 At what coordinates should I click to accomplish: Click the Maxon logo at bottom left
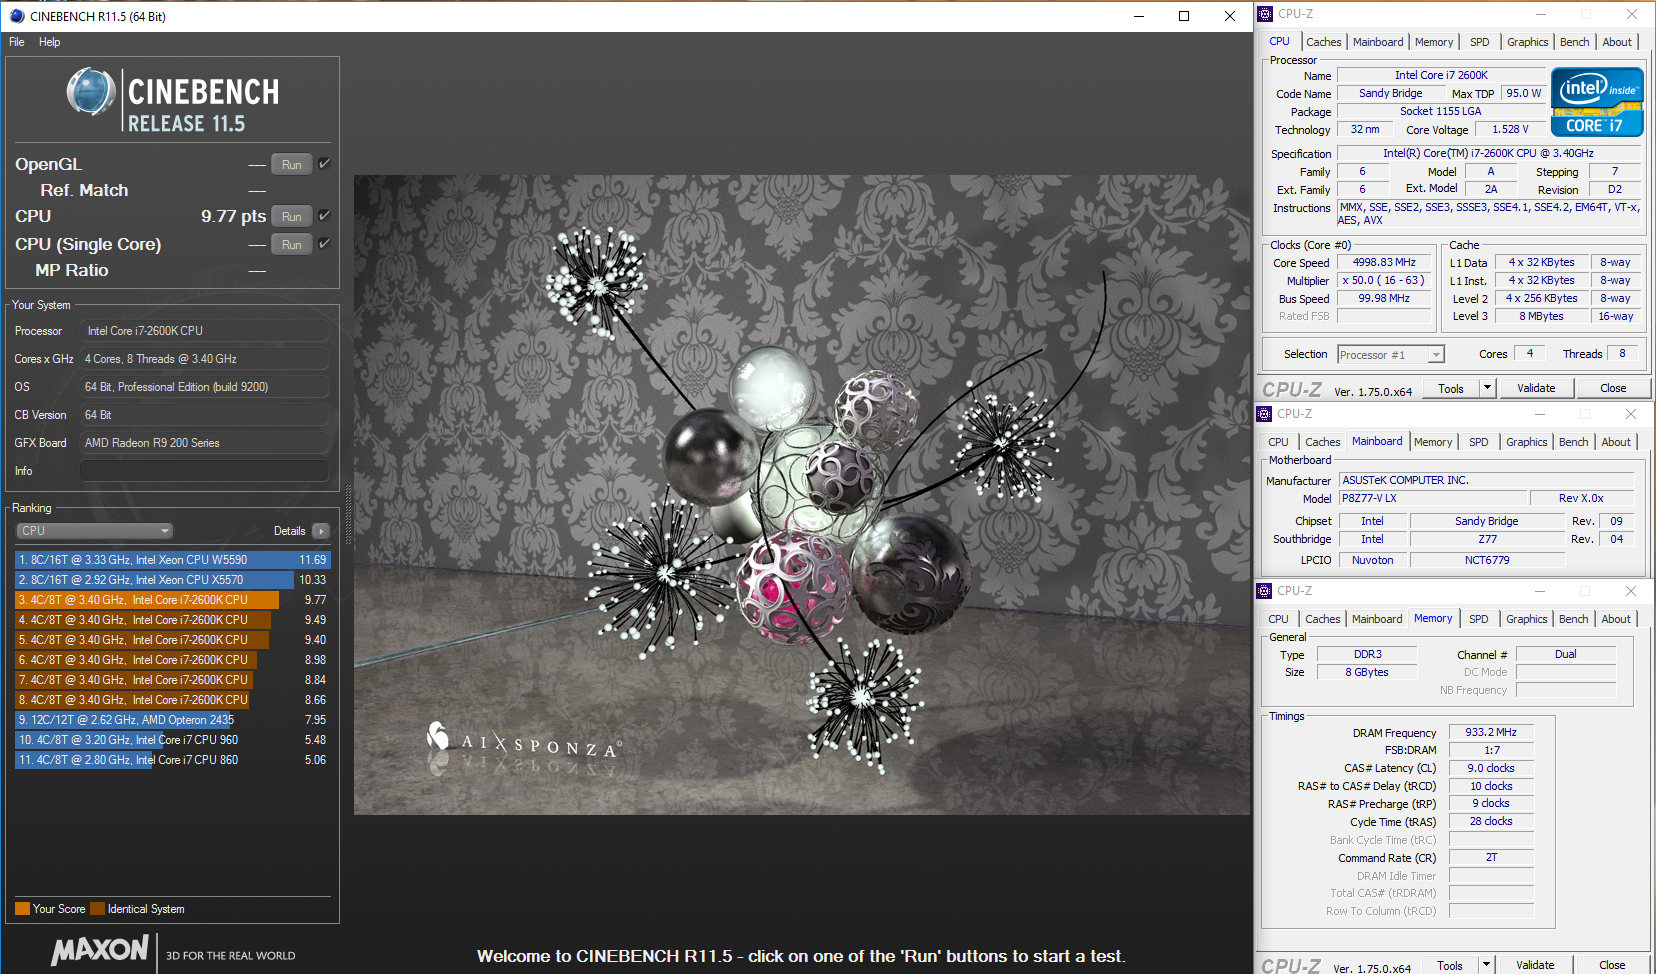point(100,950)
